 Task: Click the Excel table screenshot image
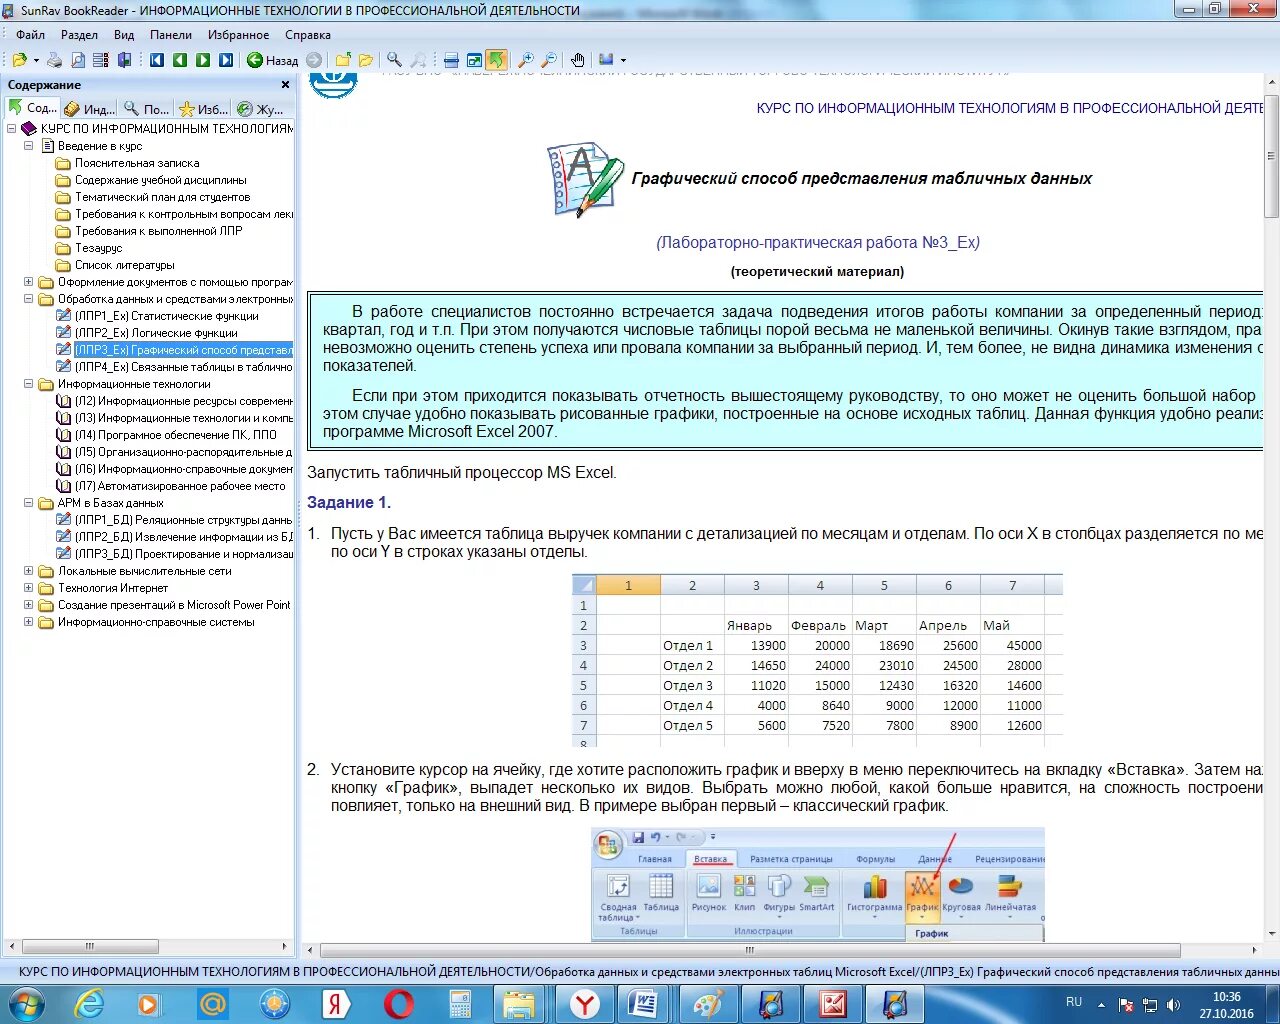click(x=817, y=660)
